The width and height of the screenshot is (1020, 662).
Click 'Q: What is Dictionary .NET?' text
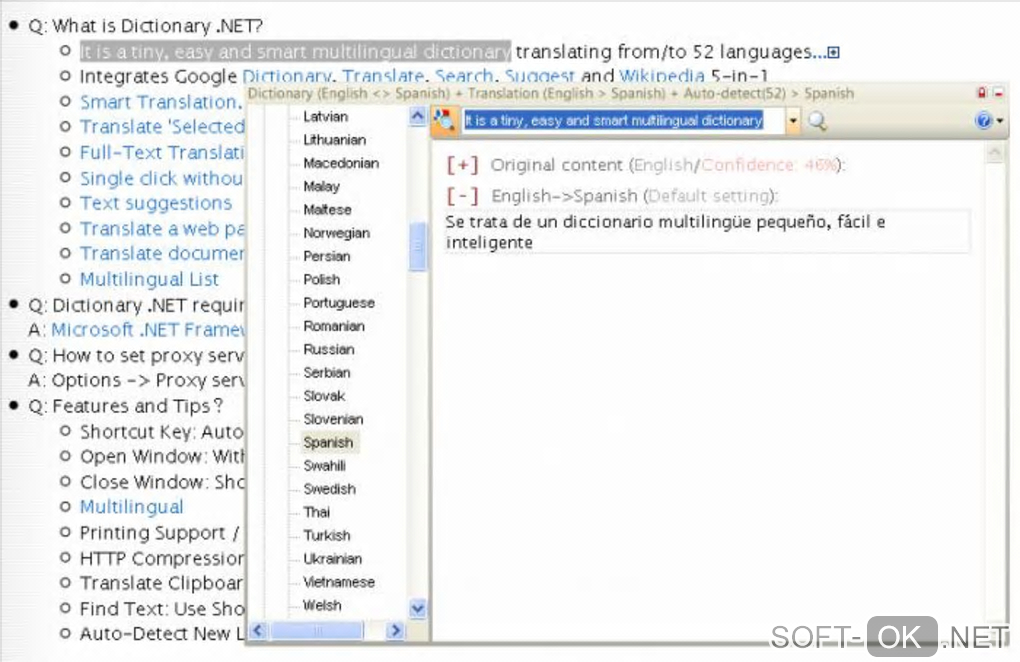point(146,26)
